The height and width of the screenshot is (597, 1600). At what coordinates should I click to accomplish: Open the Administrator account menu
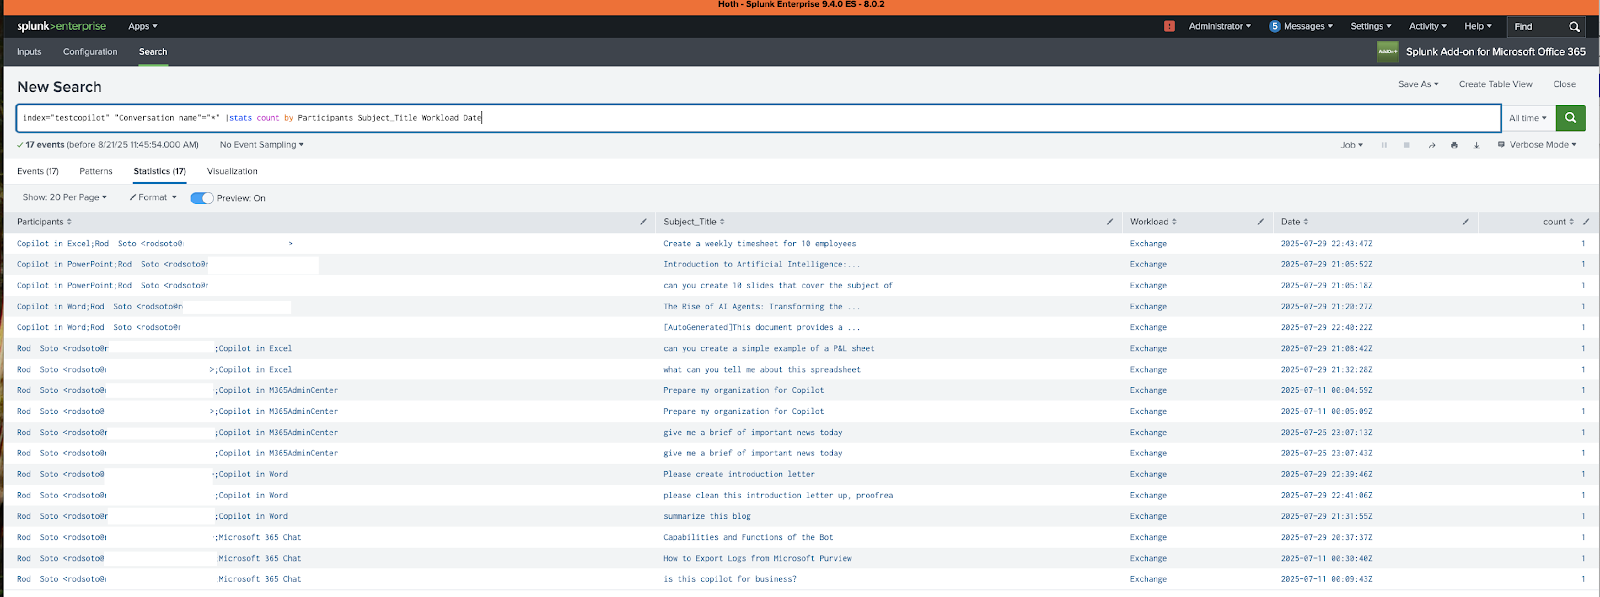tap(1220, 26)
